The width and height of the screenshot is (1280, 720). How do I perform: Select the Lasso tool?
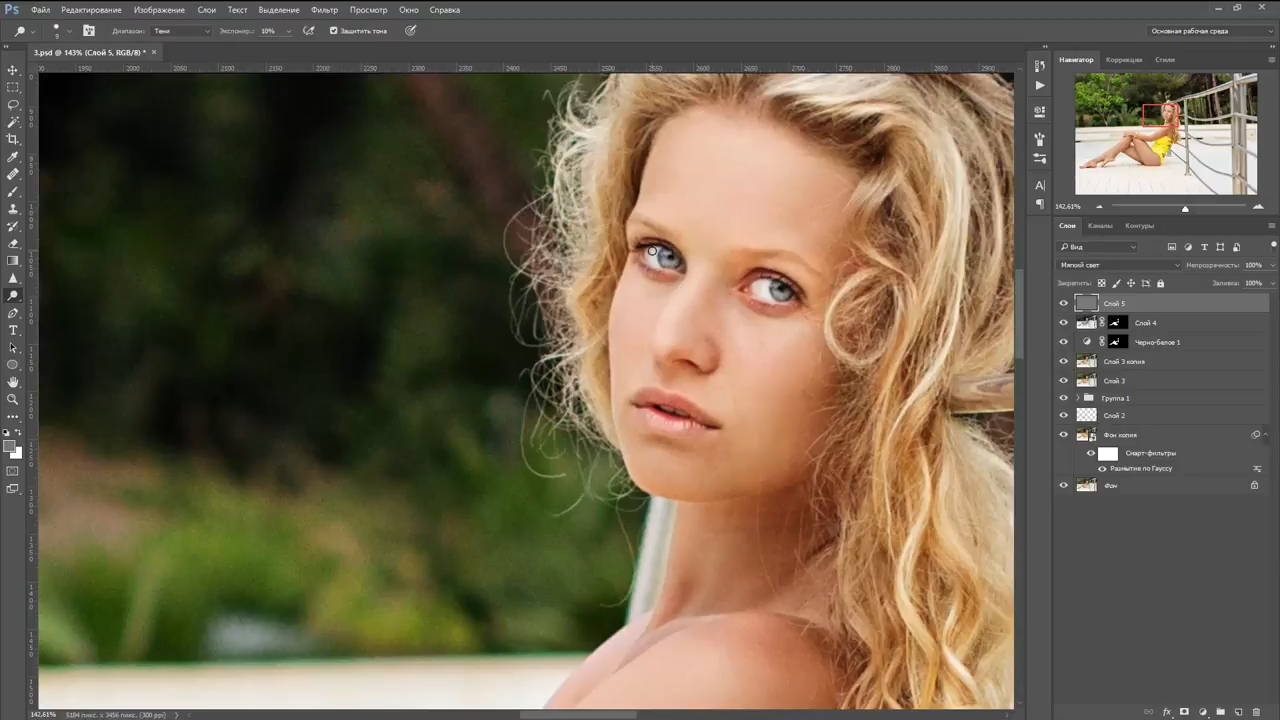click(13, 105)
